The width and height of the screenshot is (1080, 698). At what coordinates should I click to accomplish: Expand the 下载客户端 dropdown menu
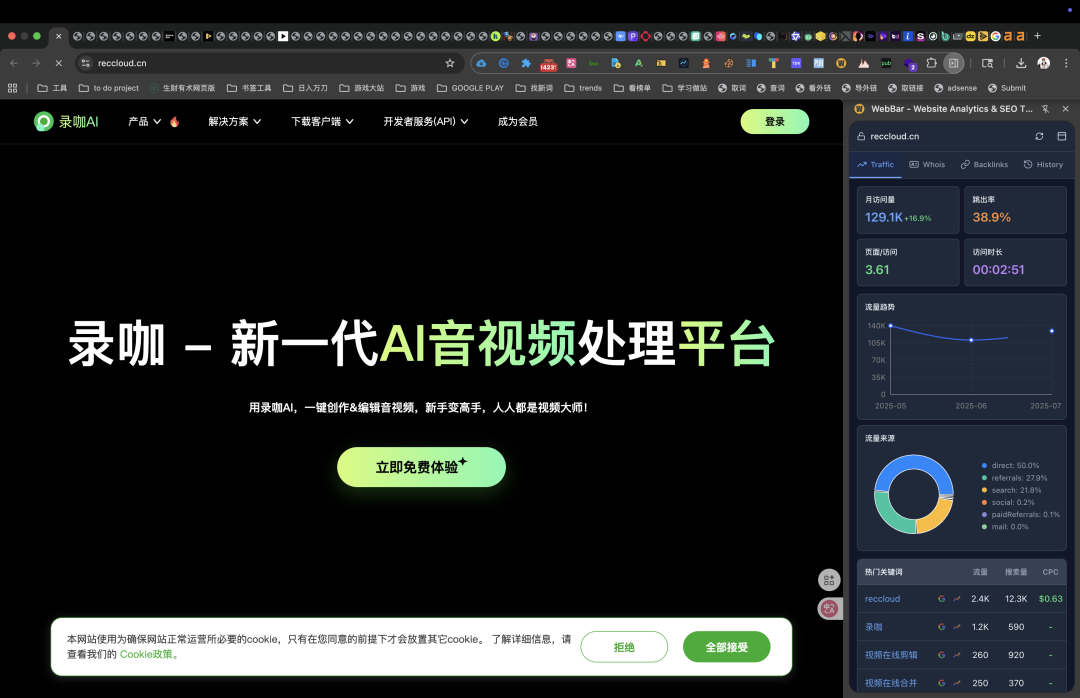click(322, 121)
